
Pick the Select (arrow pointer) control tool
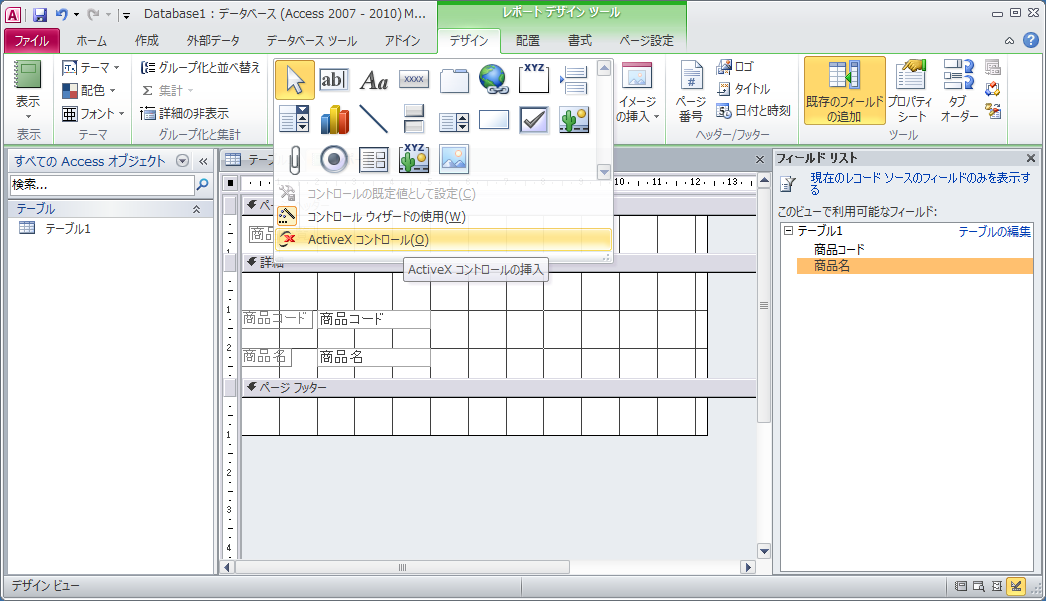(294, 80)
